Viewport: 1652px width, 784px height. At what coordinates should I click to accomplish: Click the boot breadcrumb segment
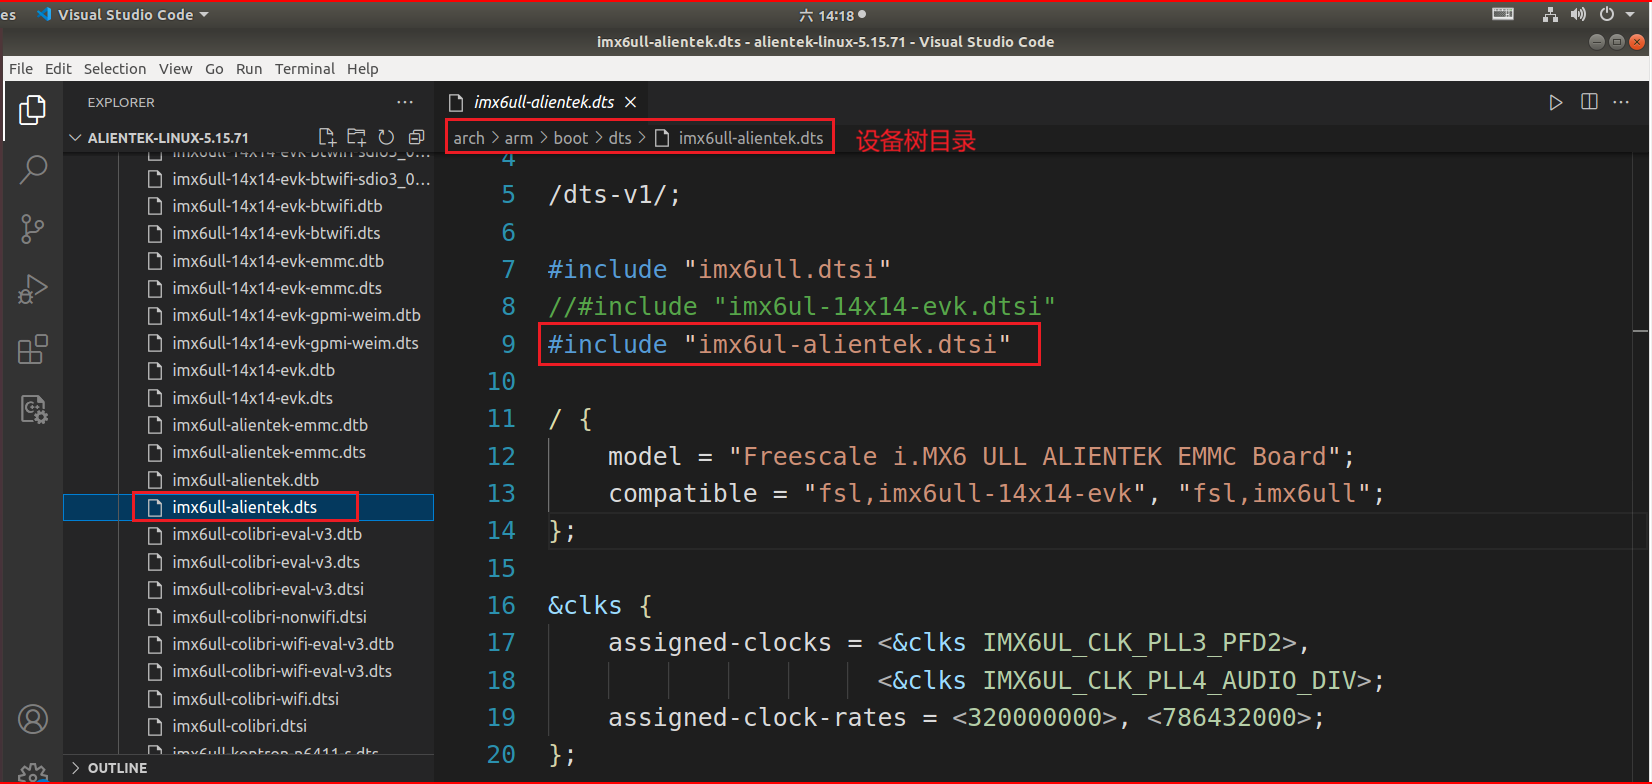571,138
